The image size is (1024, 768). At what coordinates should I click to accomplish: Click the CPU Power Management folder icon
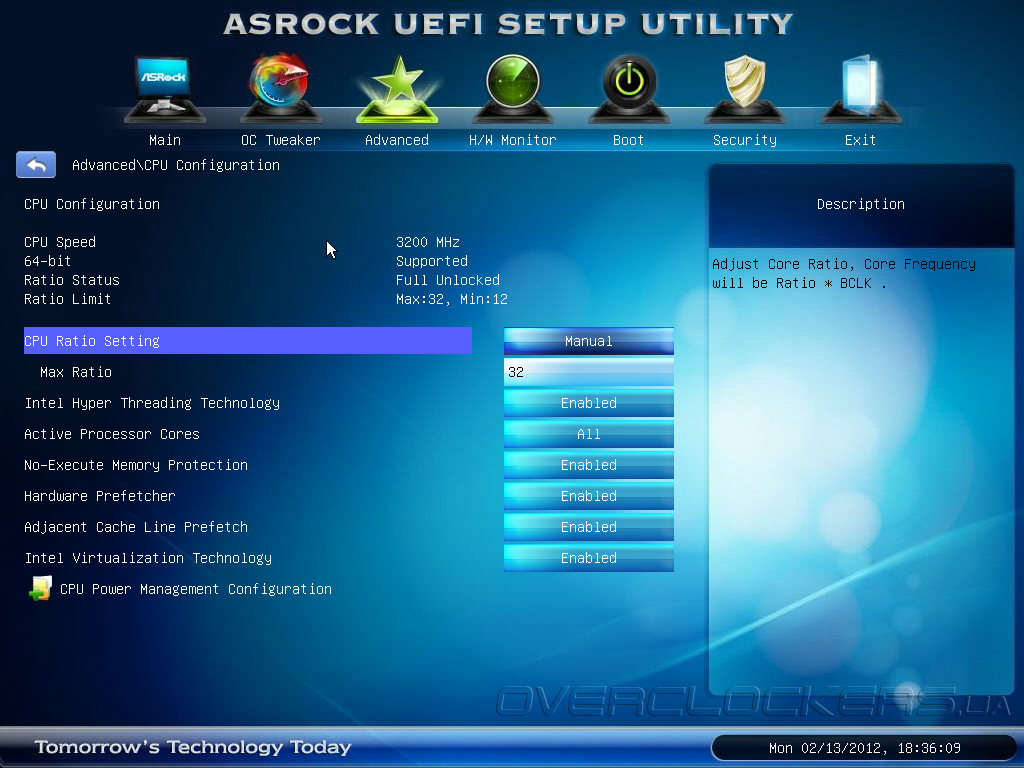tap(40, 588)
